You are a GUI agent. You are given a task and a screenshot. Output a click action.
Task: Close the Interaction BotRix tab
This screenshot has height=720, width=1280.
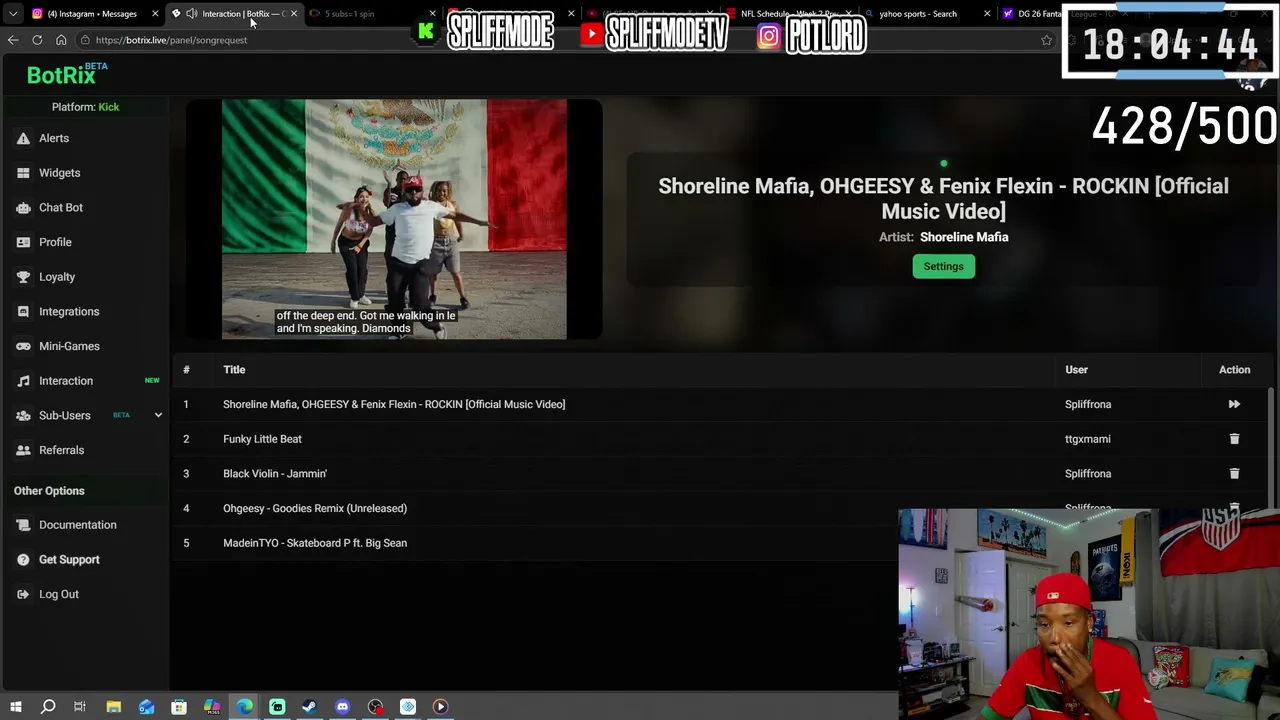tap(294, 14)
